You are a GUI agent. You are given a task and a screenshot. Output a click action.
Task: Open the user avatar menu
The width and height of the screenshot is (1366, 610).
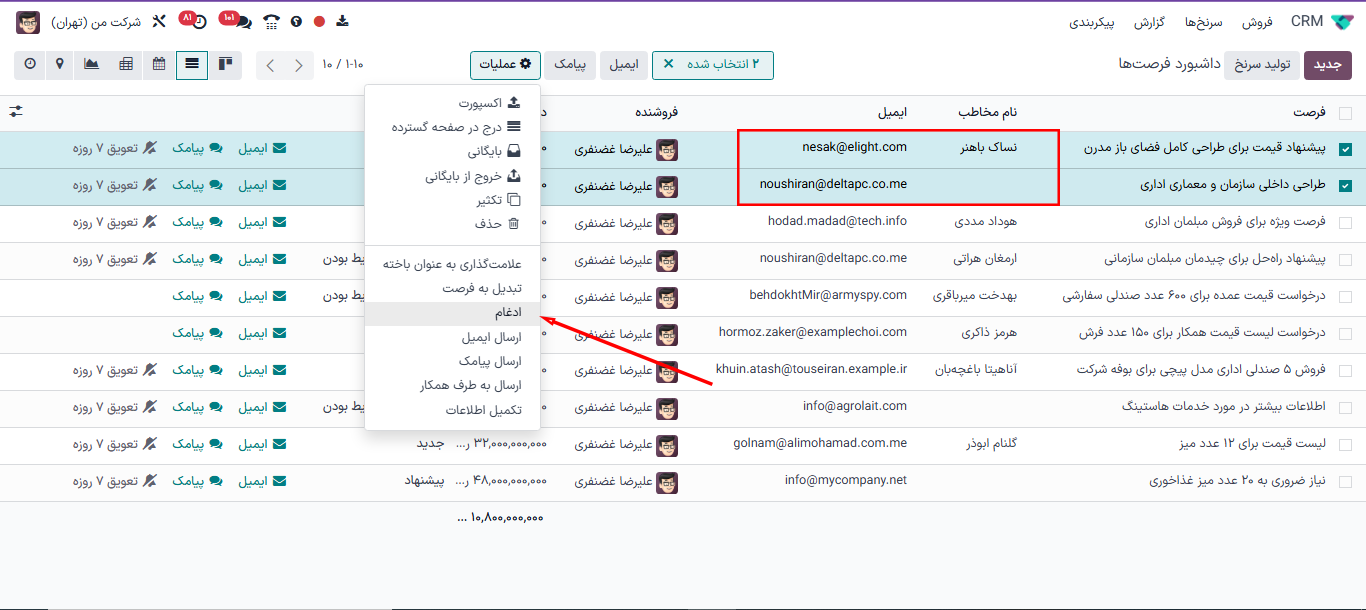point(27,22)
